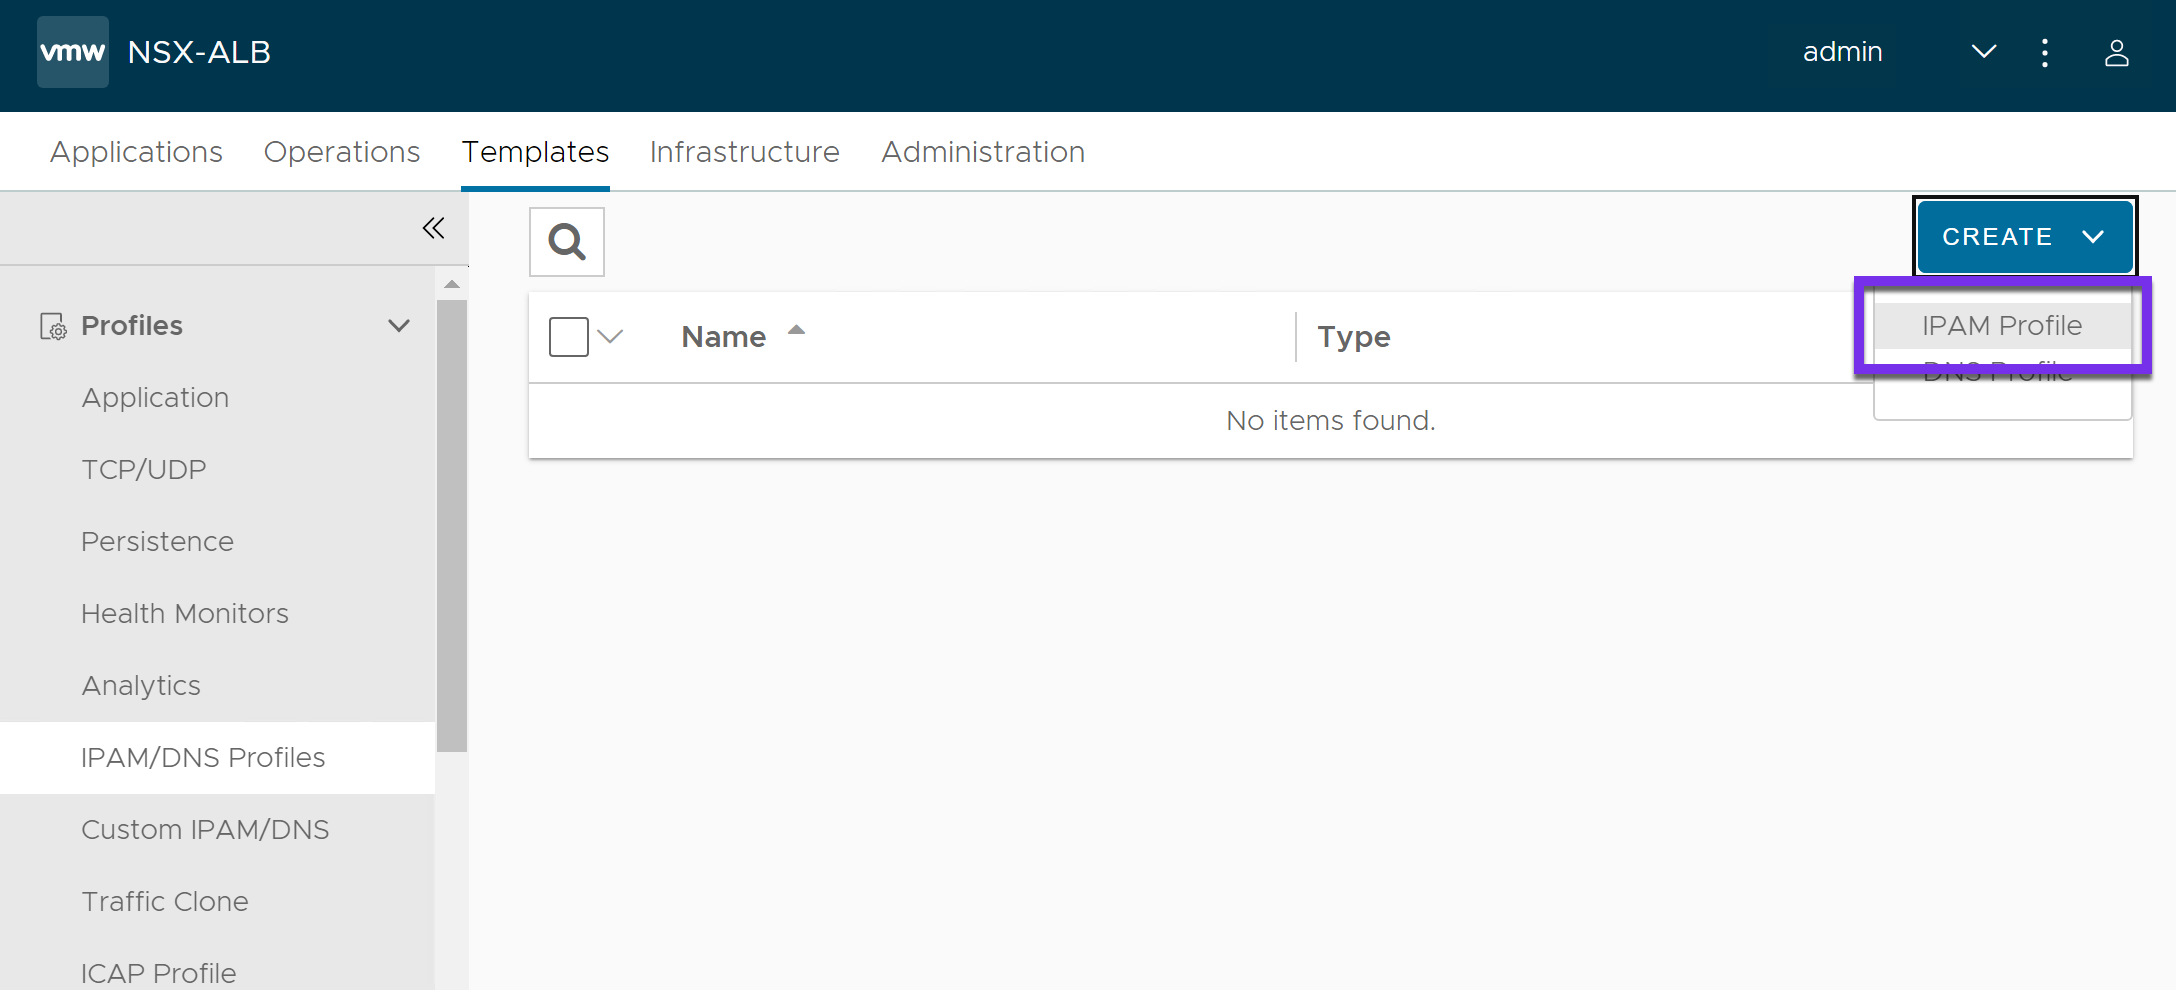Collapse the Profiles section chevron
Viewport: 2176px width, 990px height.
pyautogui.click(x=399, y=326)
